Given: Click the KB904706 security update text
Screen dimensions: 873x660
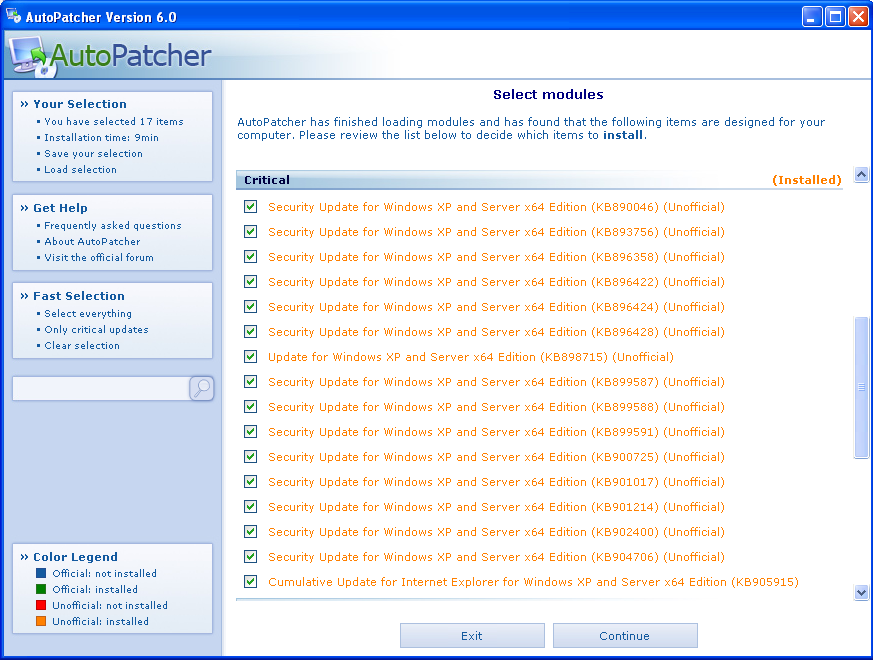Looking at the screenshot, I should [496, 557].
